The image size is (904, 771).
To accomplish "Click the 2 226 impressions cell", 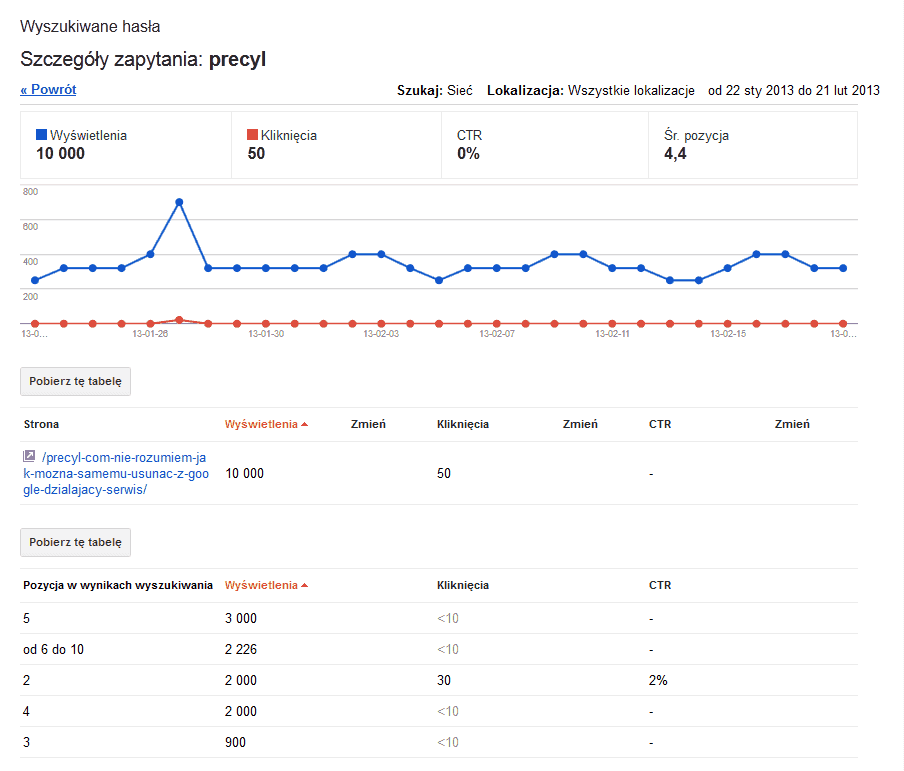I will (241, 649).
